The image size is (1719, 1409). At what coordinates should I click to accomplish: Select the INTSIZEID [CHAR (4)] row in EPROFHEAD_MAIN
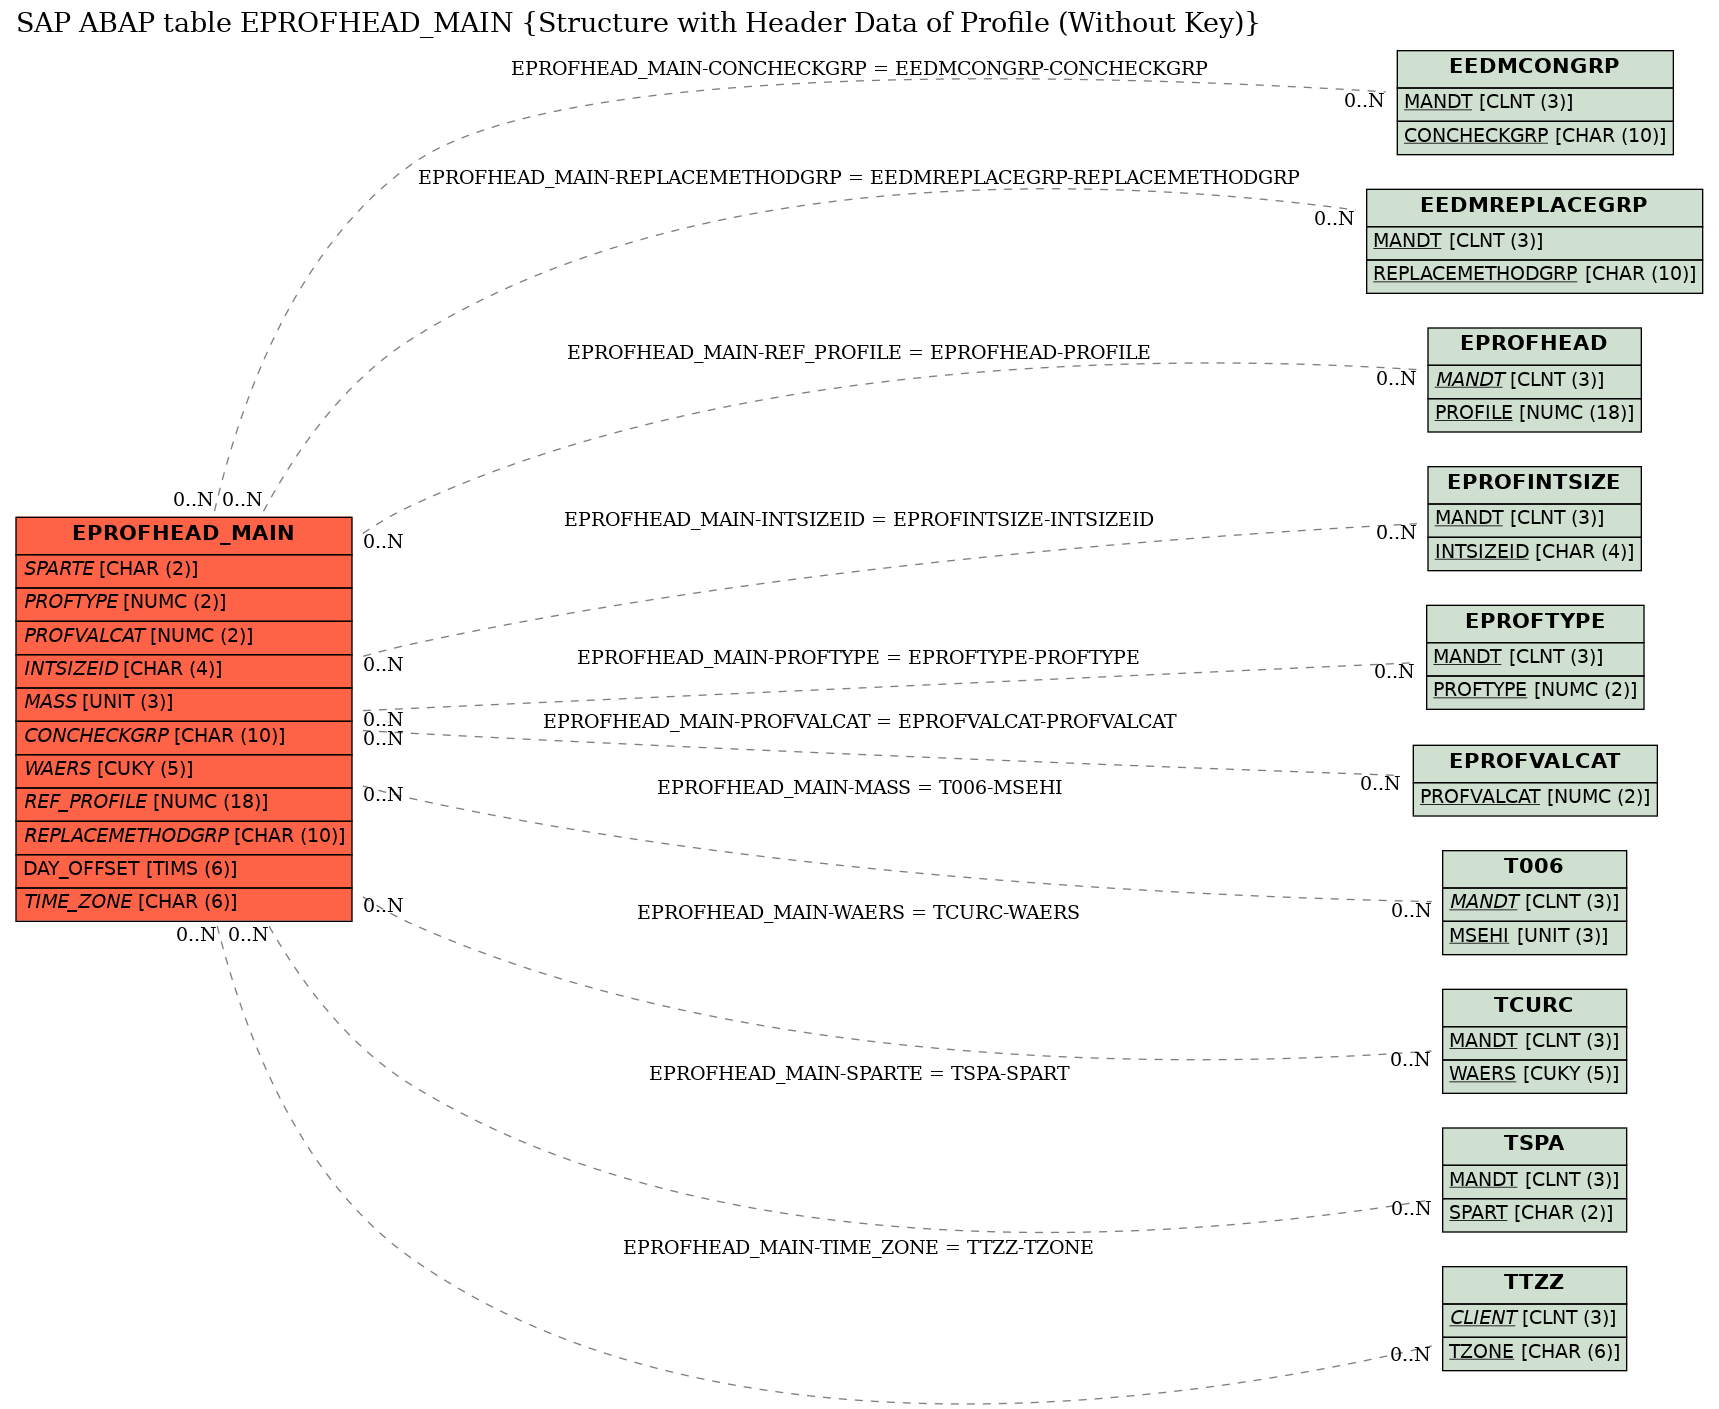point(184,670)
